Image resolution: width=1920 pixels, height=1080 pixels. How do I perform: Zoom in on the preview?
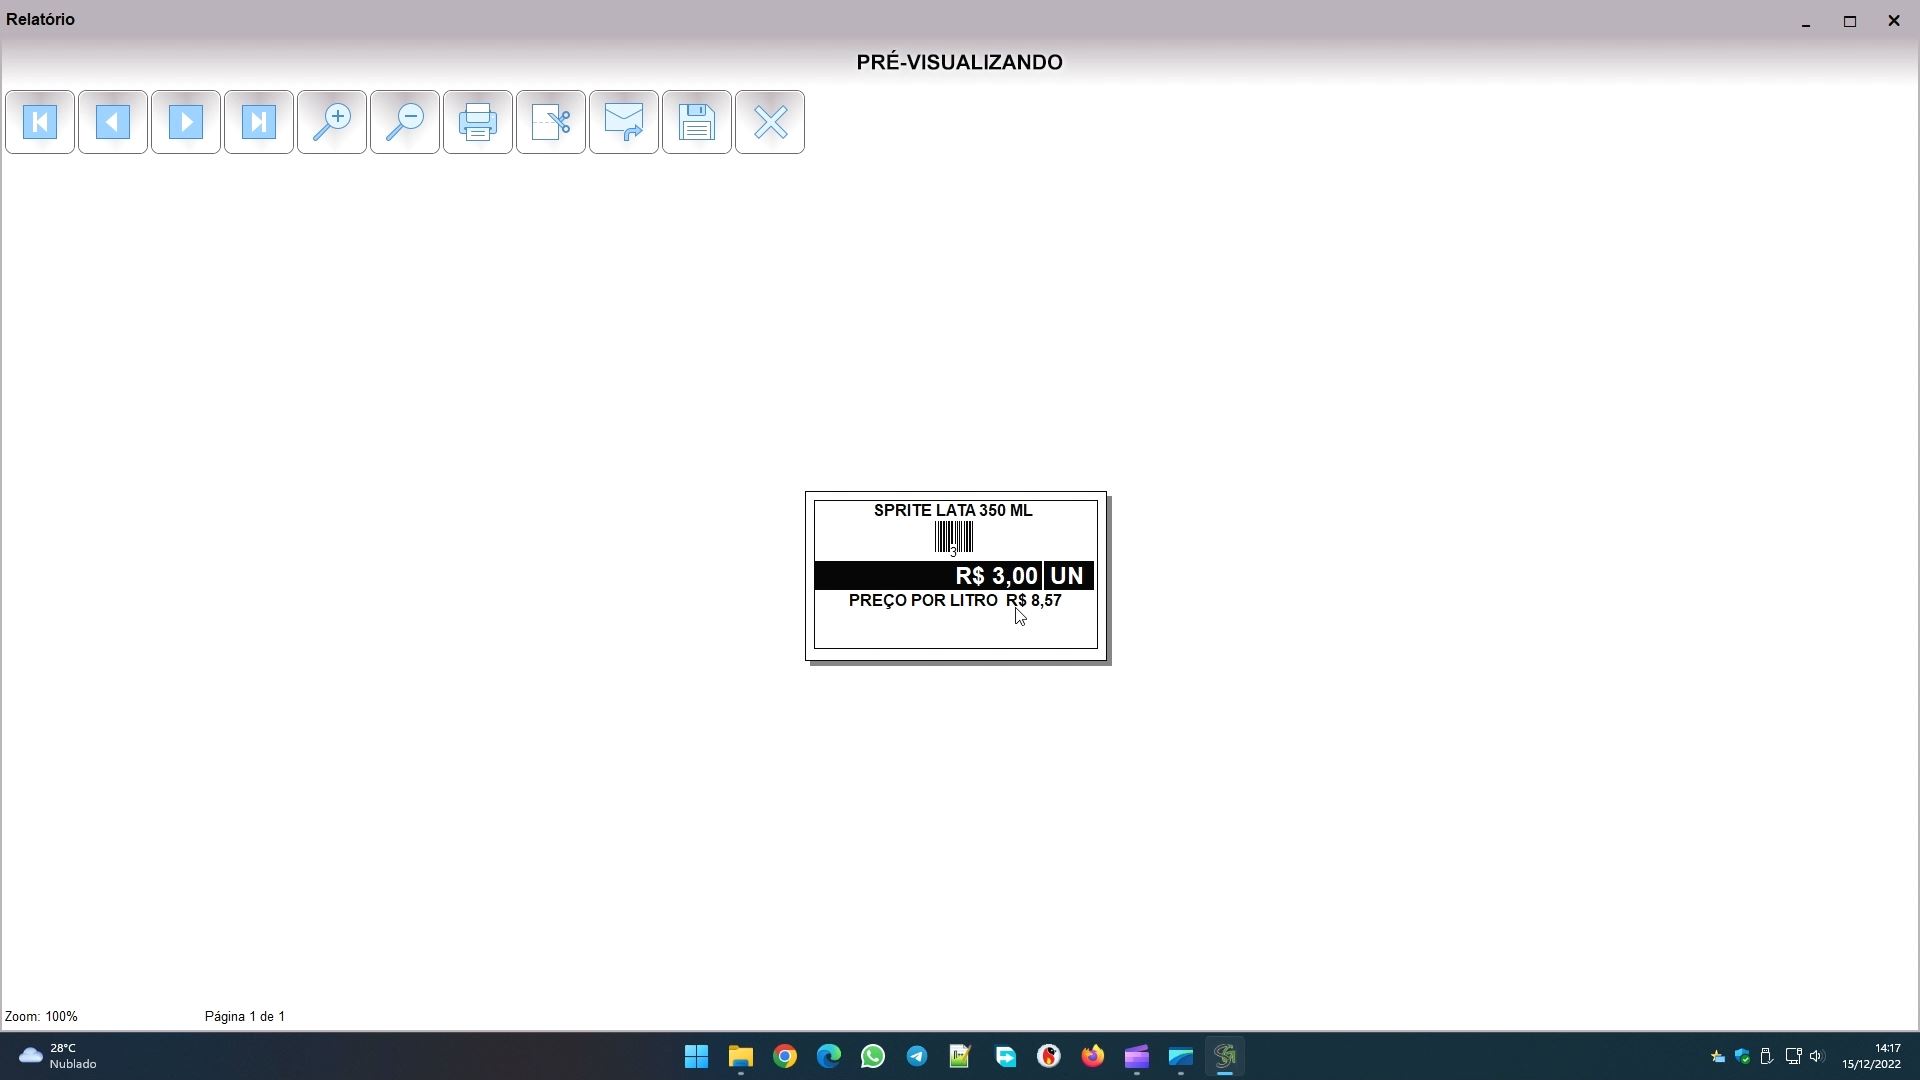point(332,122)
